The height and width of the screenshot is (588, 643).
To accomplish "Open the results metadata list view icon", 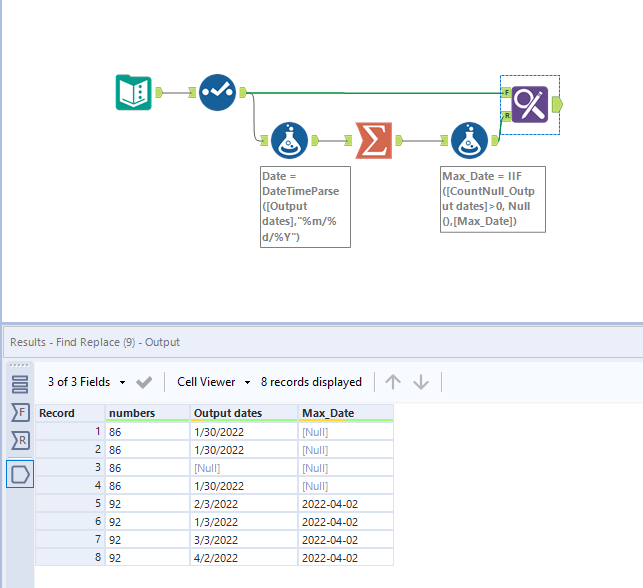I will tap(20, 385).
